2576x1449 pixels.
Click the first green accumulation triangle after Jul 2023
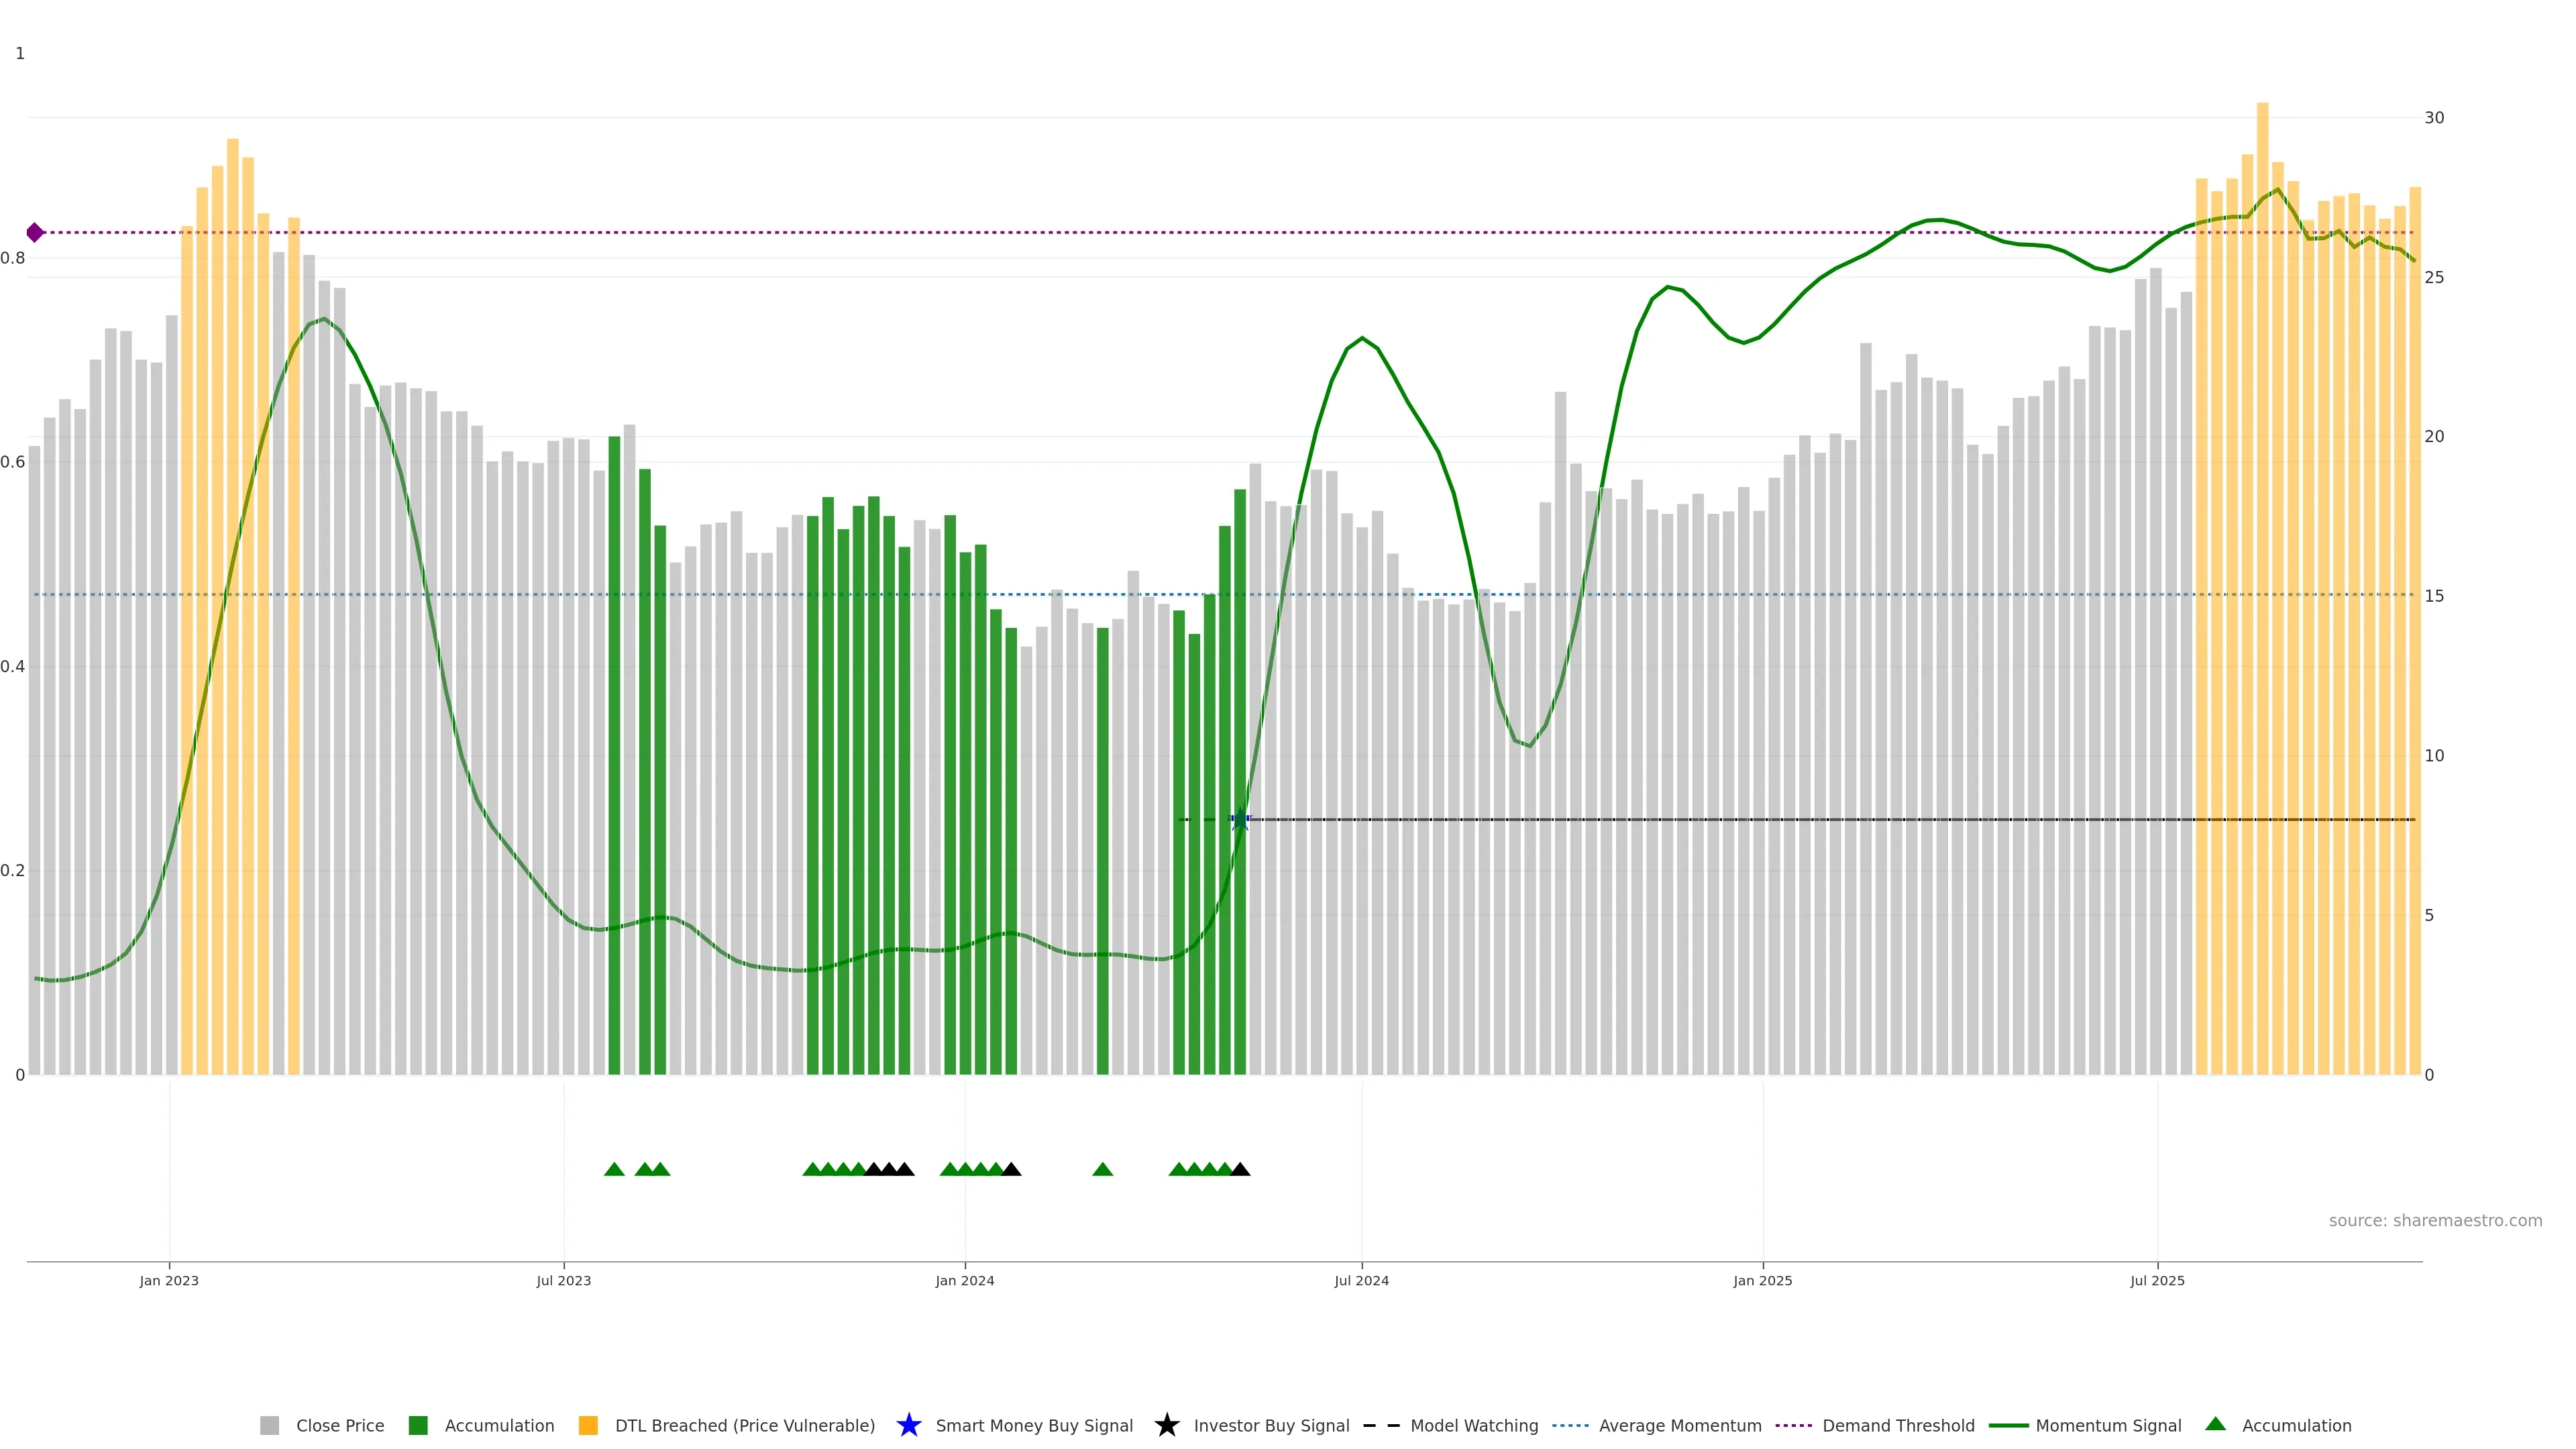(614, 1169)
